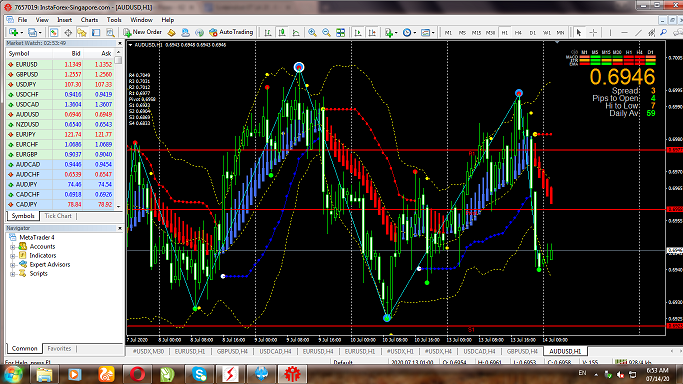Switch to the Favorites tab in Navigator
This screenshot has width=683, height=384.
pos(59,348)
